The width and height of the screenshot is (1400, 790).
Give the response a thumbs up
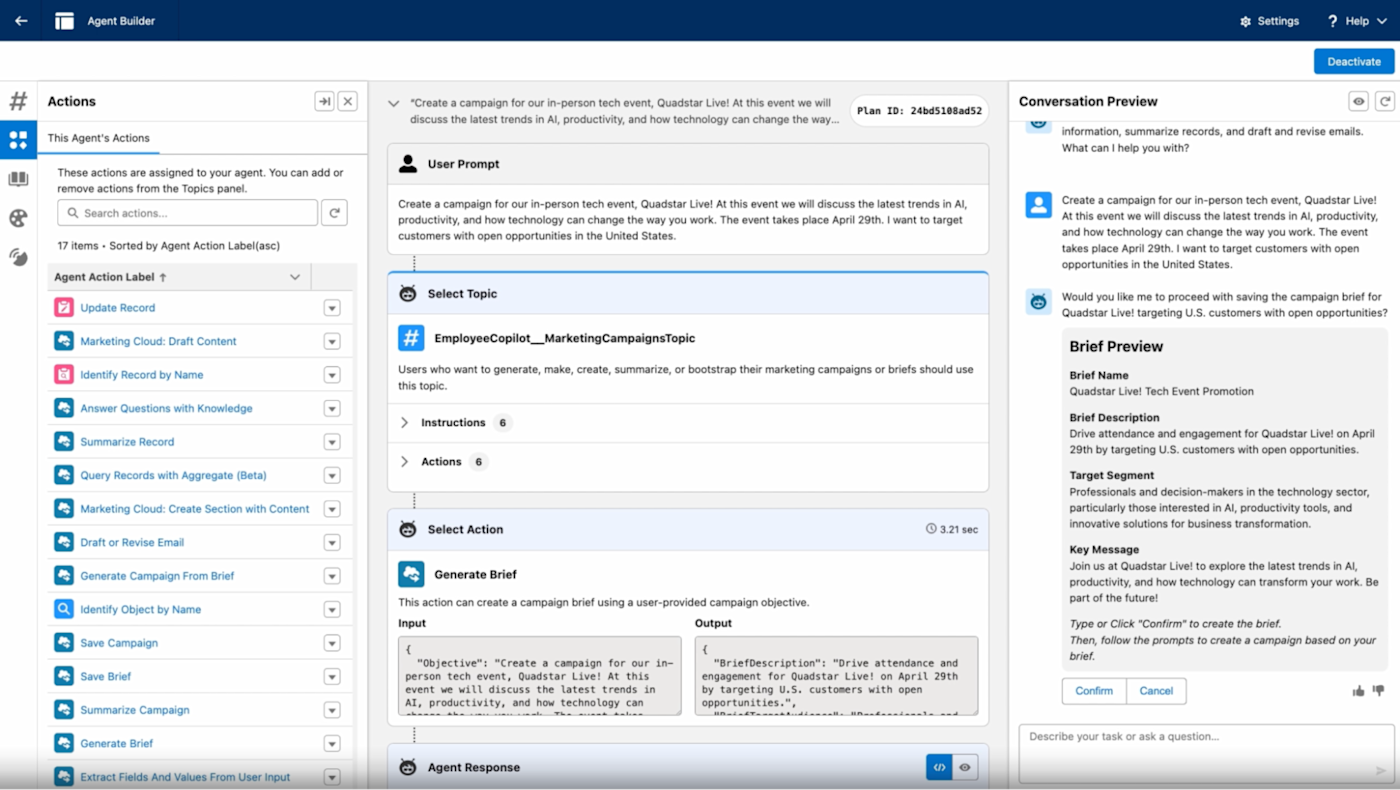(1359, 691)
